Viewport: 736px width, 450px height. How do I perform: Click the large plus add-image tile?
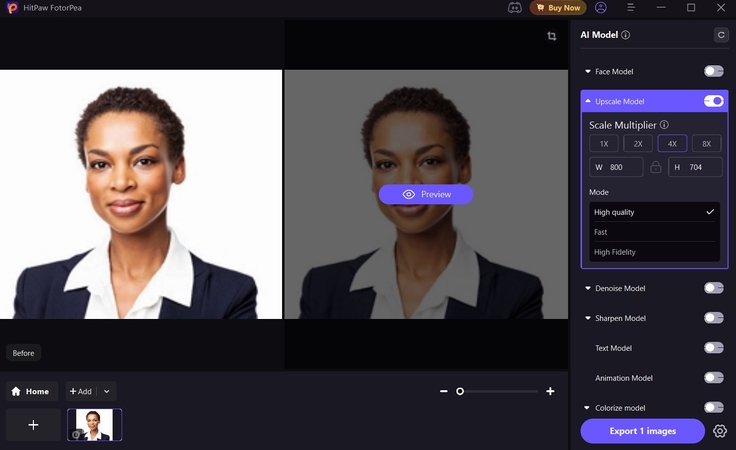(33, 425)
